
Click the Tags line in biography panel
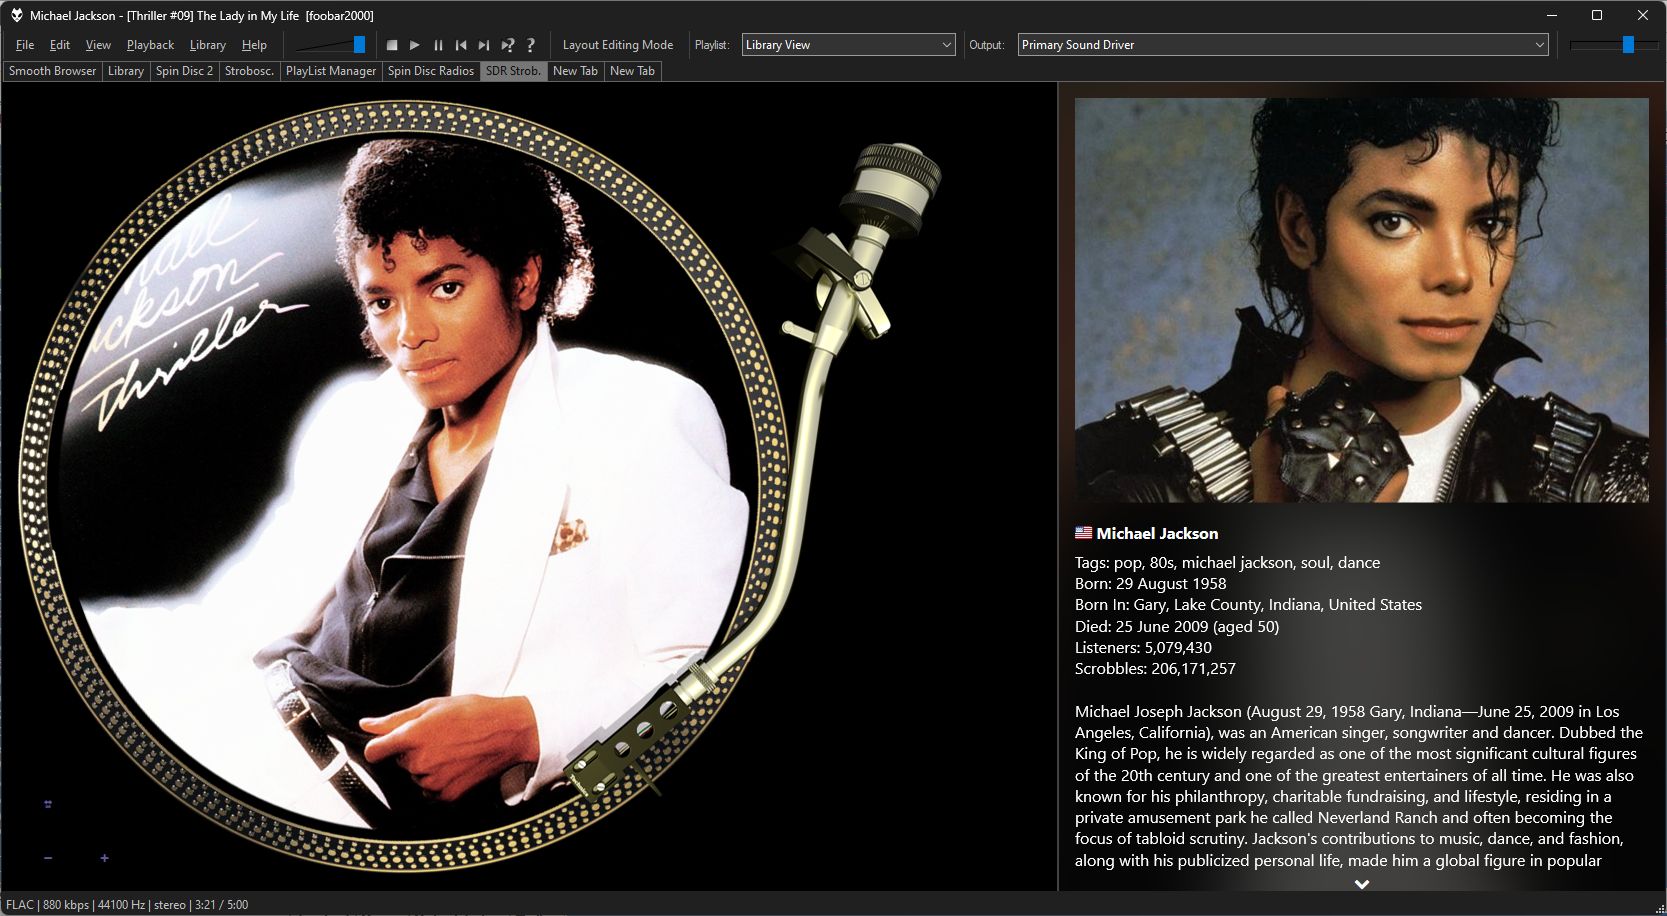pos(1227,563)
